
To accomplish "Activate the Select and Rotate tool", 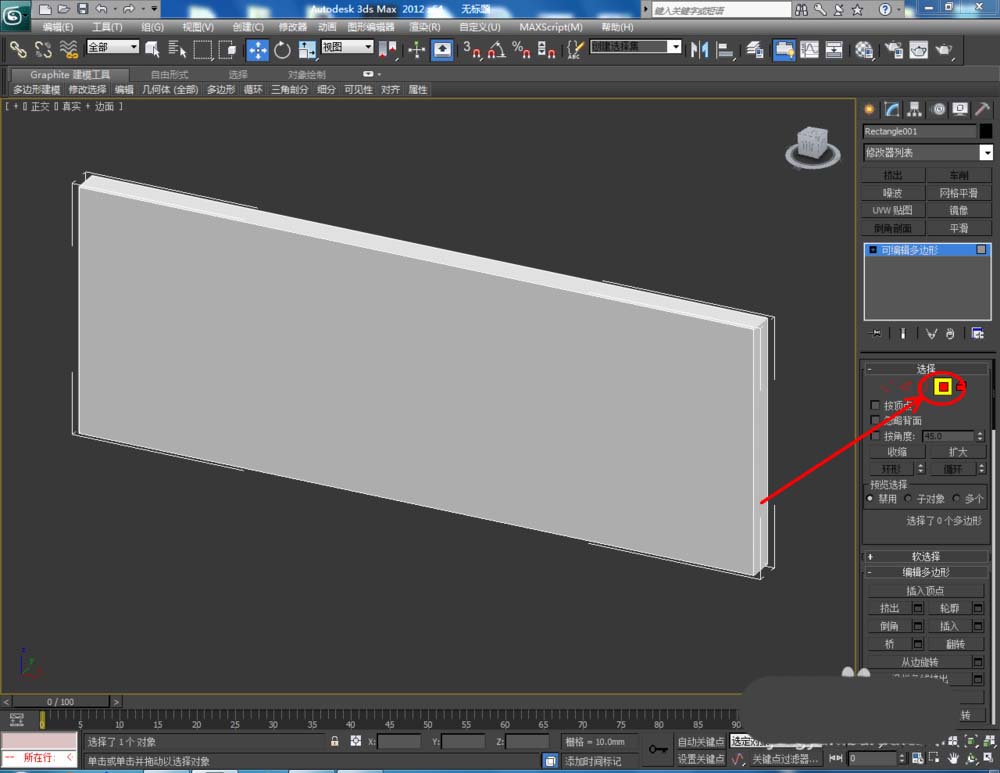I will click(x=282, y=50).
